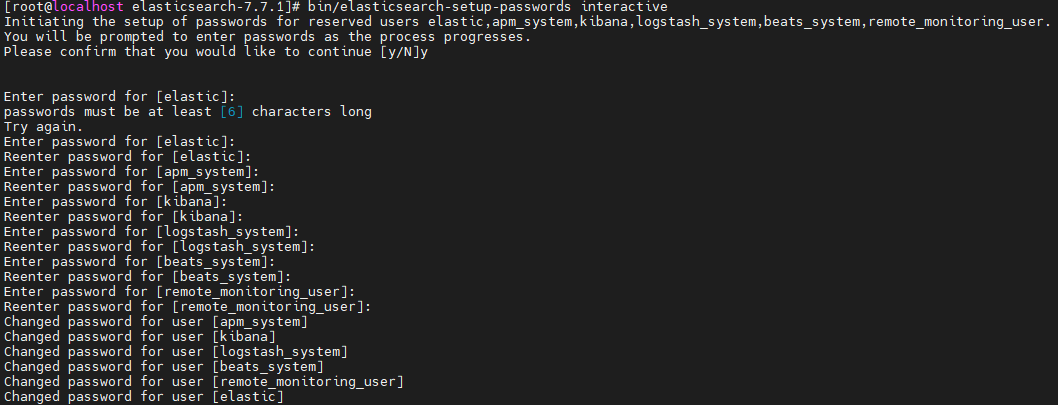
Task: Click the blue [6] character count
Action: pos(231,112)
